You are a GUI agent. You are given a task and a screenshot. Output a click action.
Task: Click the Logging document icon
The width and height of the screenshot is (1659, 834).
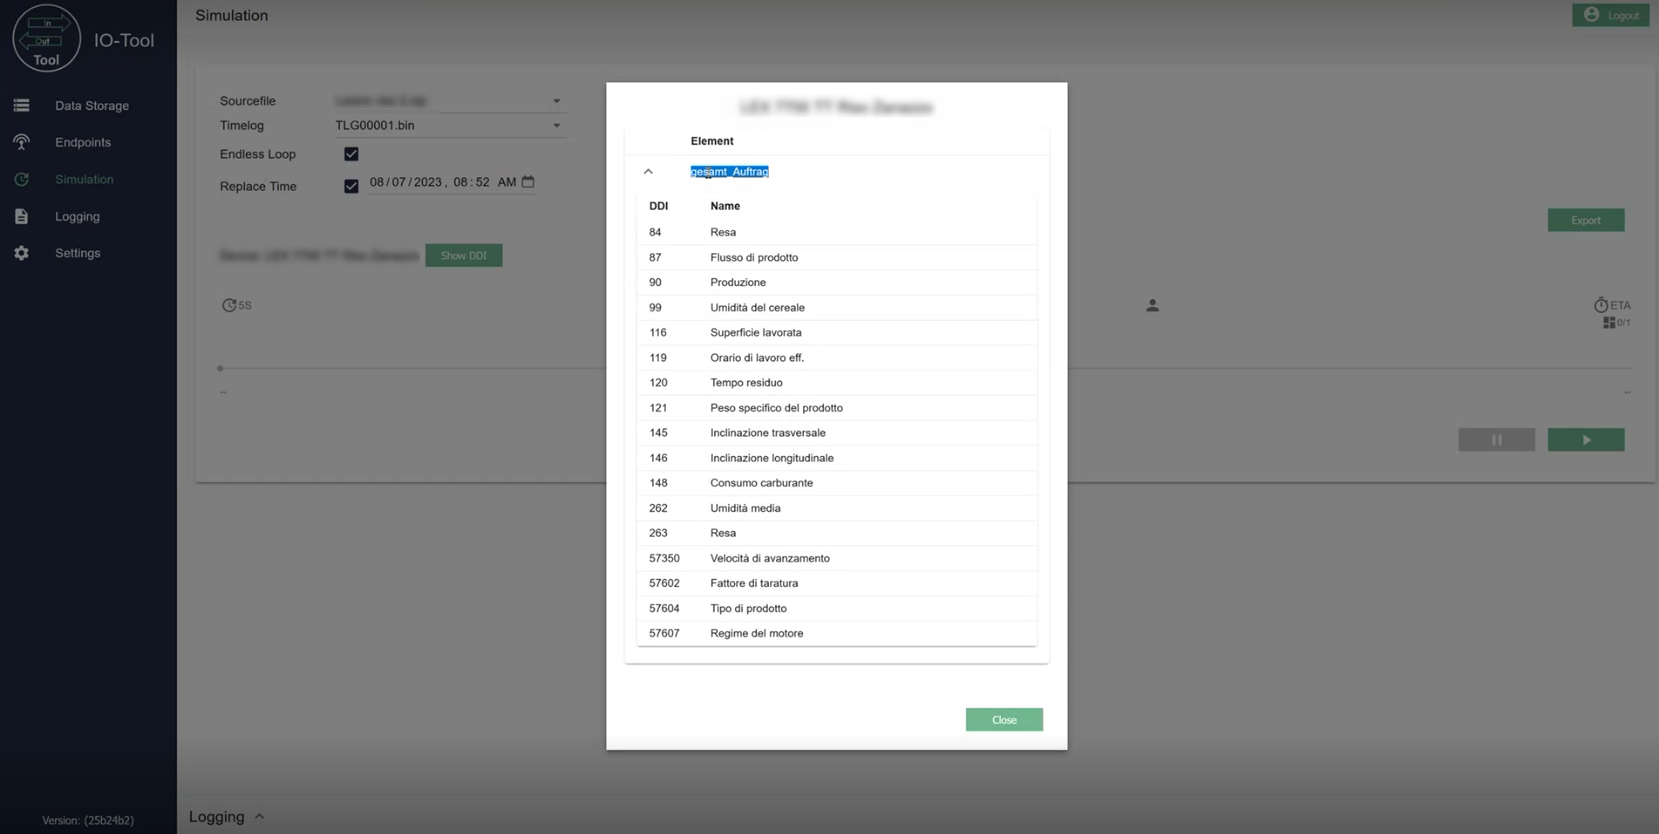pos(21,216)
